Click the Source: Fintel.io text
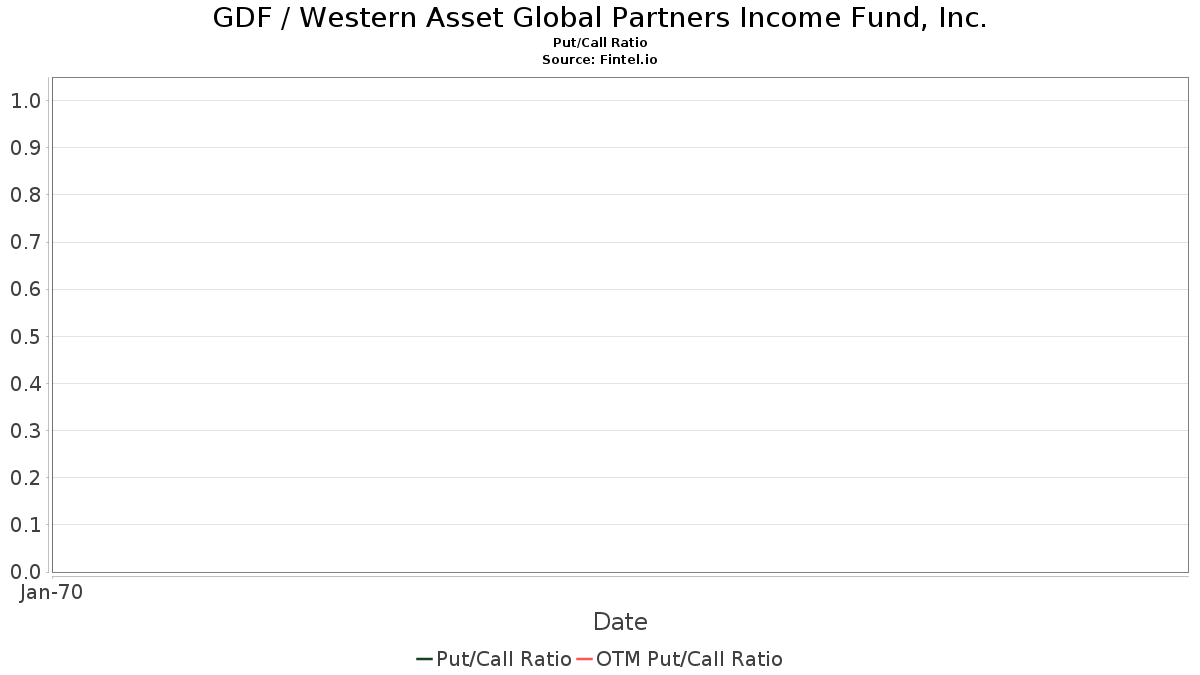Viewport: 1200px width, 675px height. (600, 60)
